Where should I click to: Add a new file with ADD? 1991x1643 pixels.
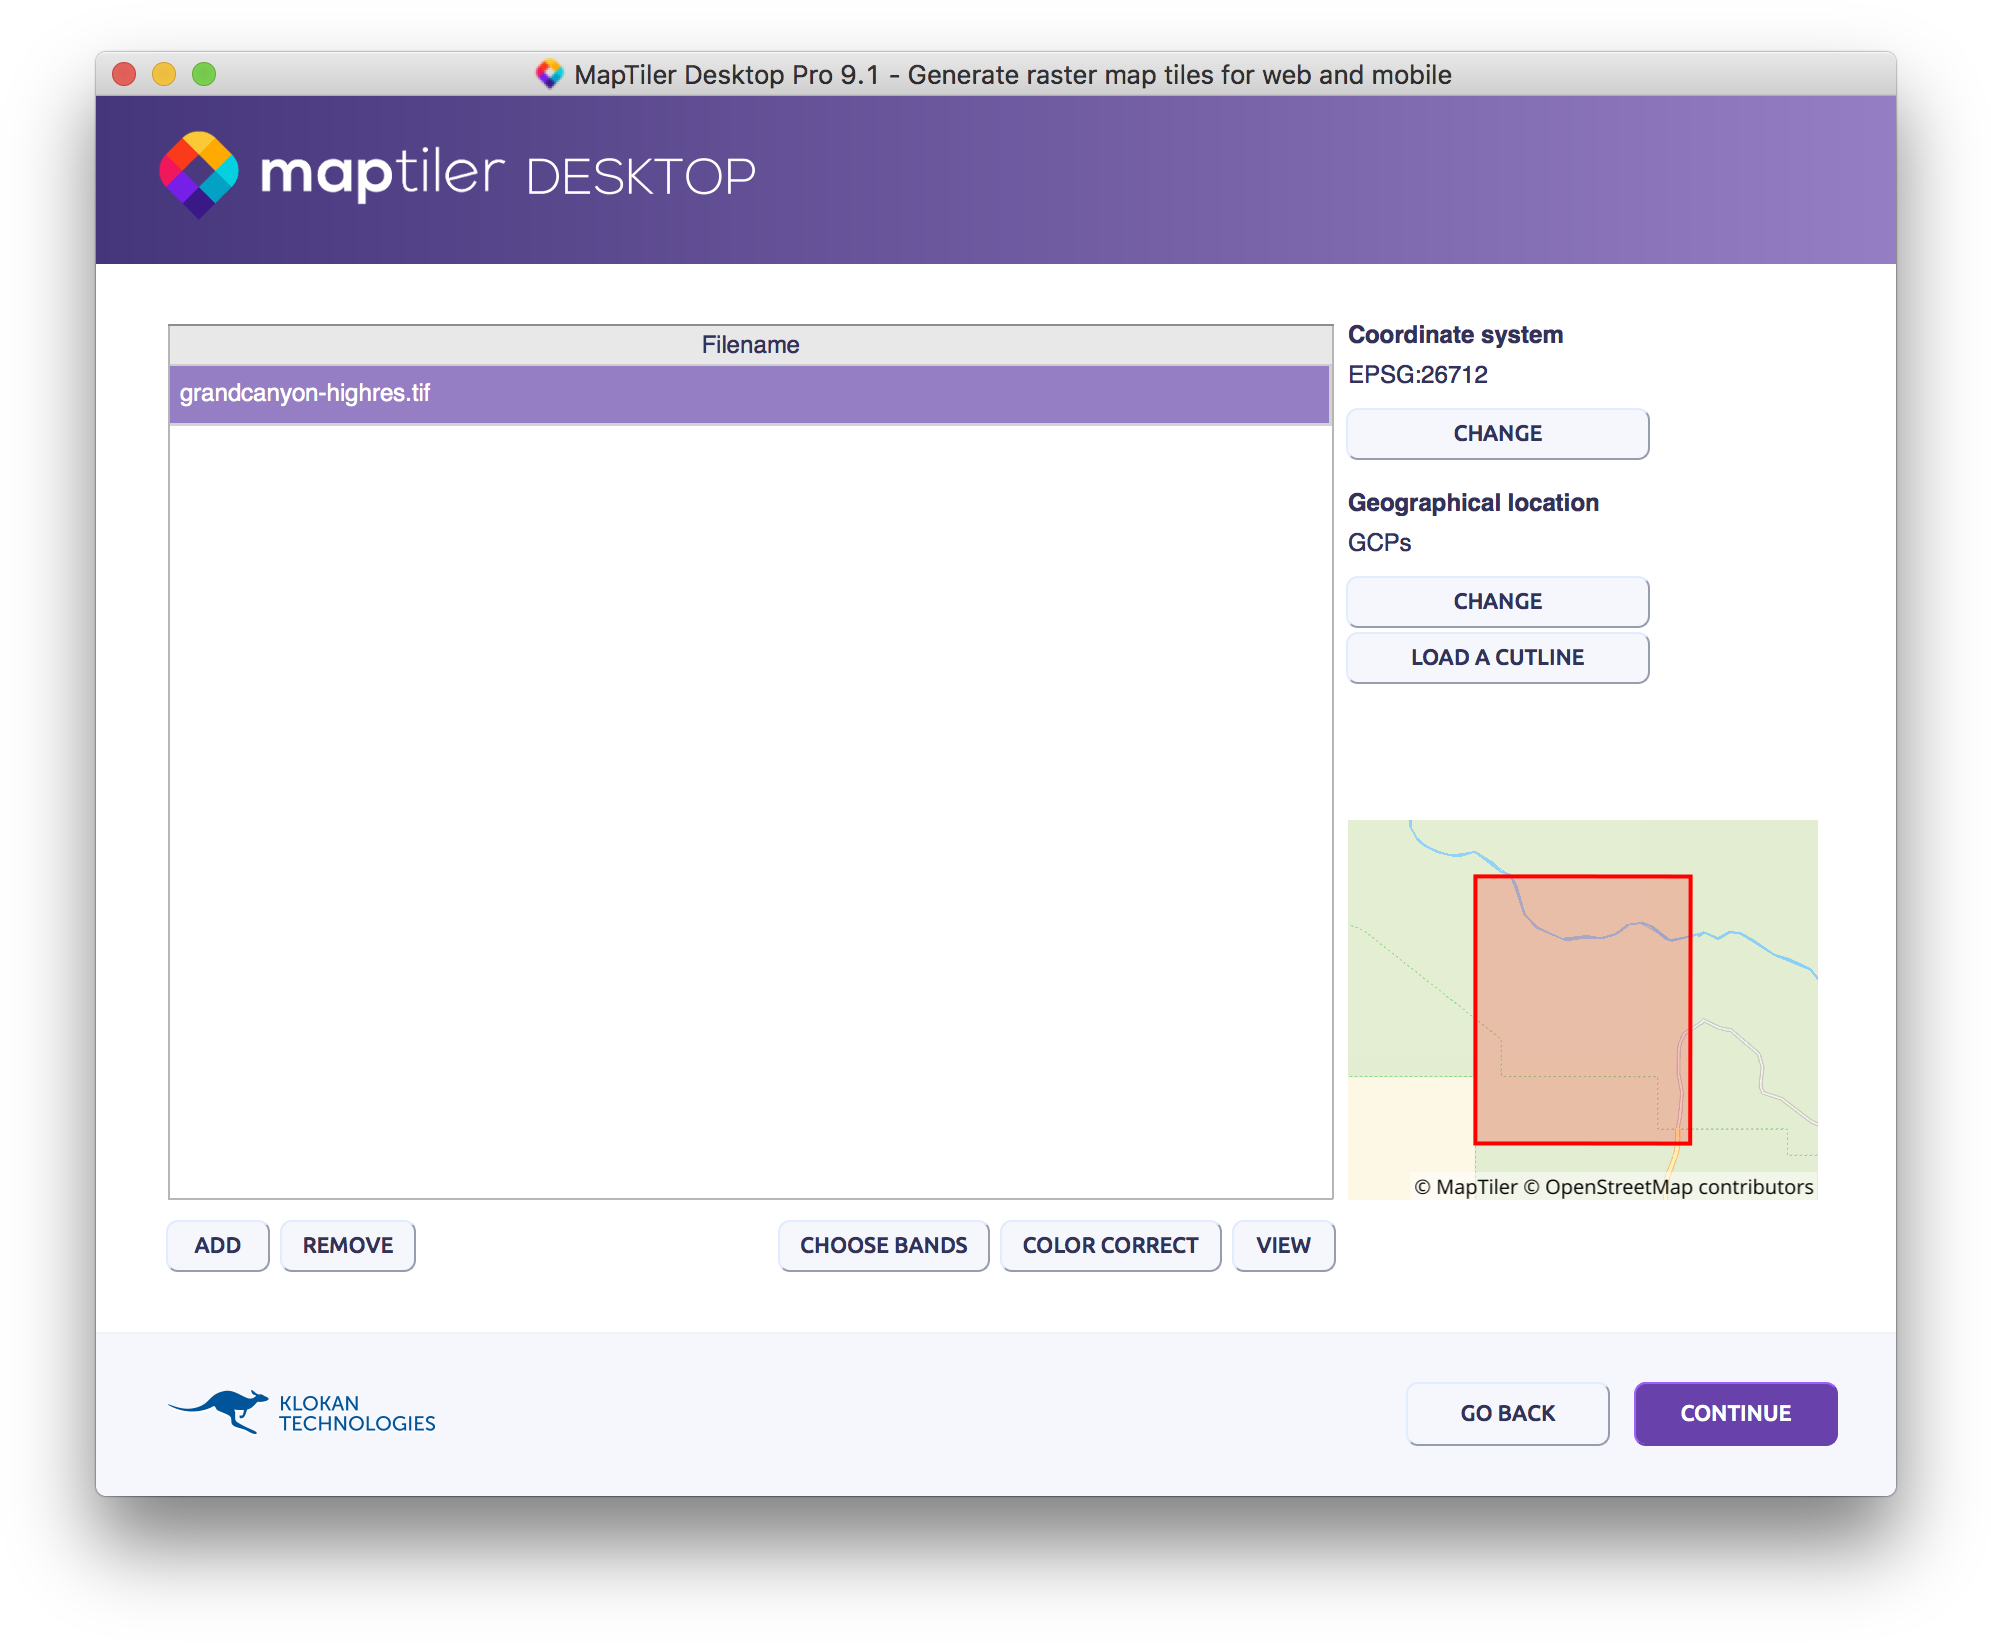coord(218,1246)
